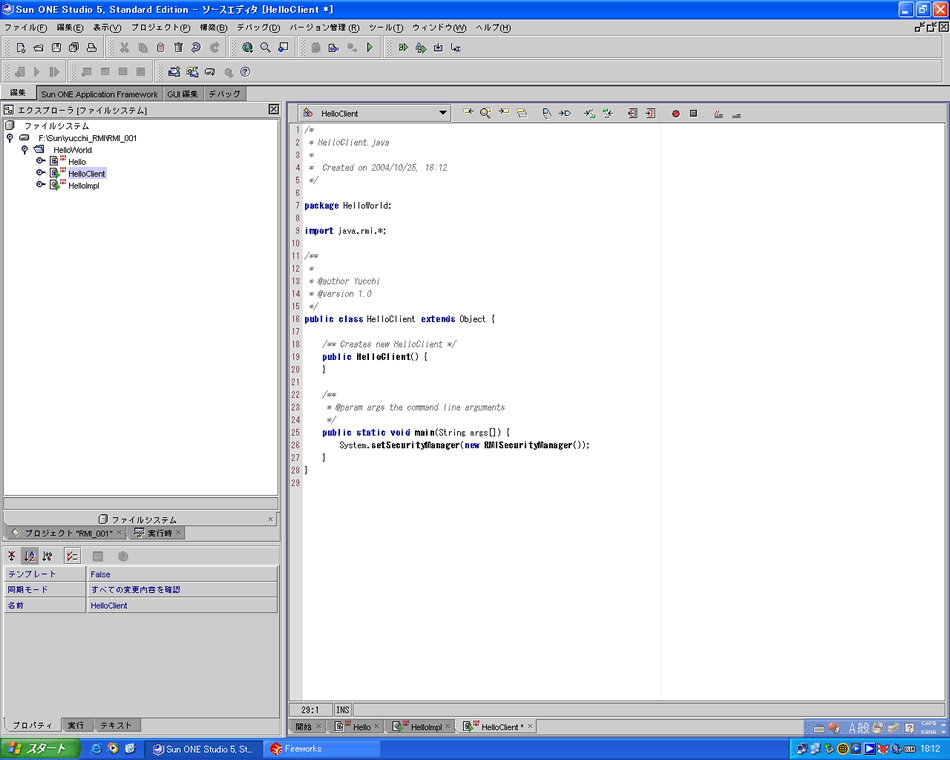Switch to the HelloImpl editor tab

point(426,727)
